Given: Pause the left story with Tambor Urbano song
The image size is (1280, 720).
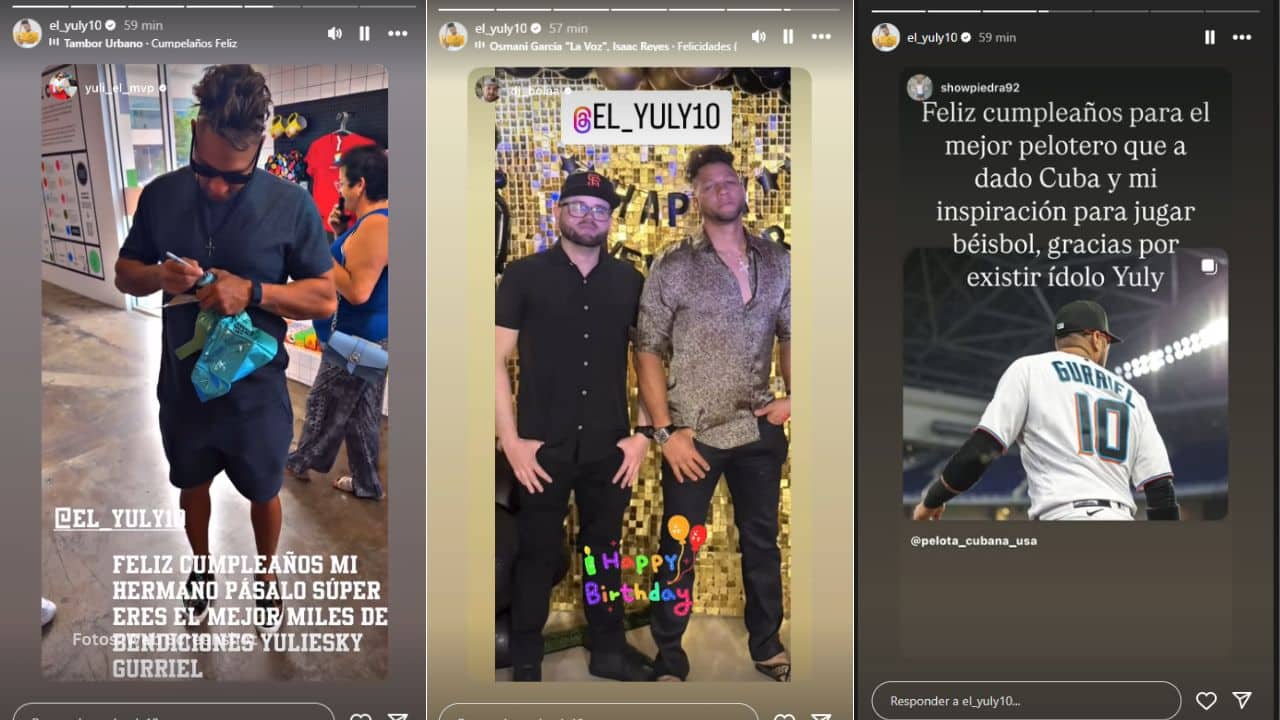Looking at the screenshot, I should tap(364, 33).
